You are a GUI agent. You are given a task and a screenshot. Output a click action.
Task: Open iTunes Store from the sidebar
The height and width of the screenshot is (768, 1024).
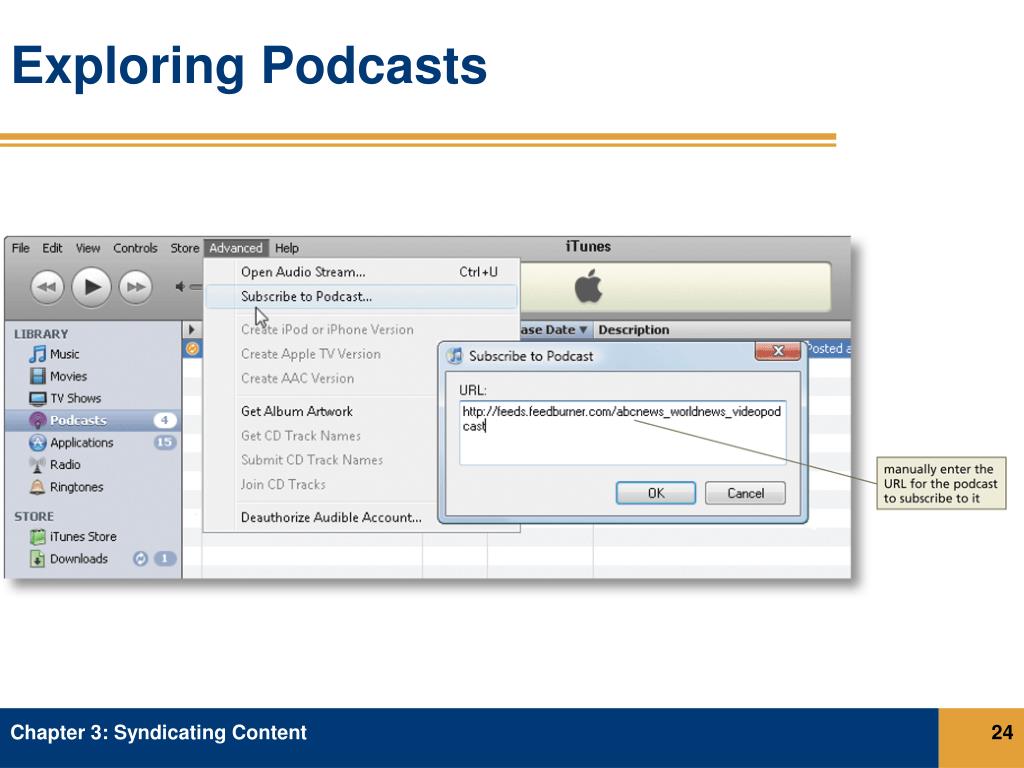[93, 537]
